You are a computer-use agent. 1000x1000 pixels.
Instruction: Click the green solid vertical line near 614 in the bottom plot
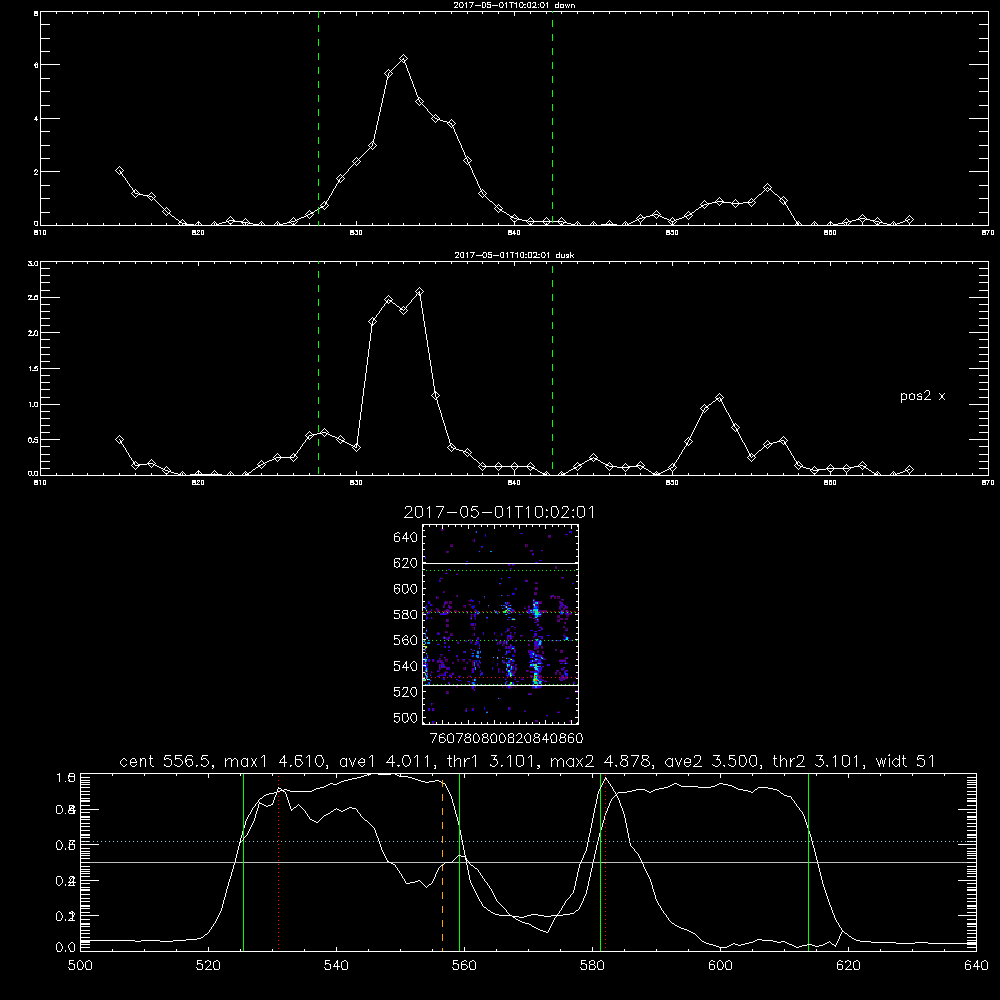[808, 862]
